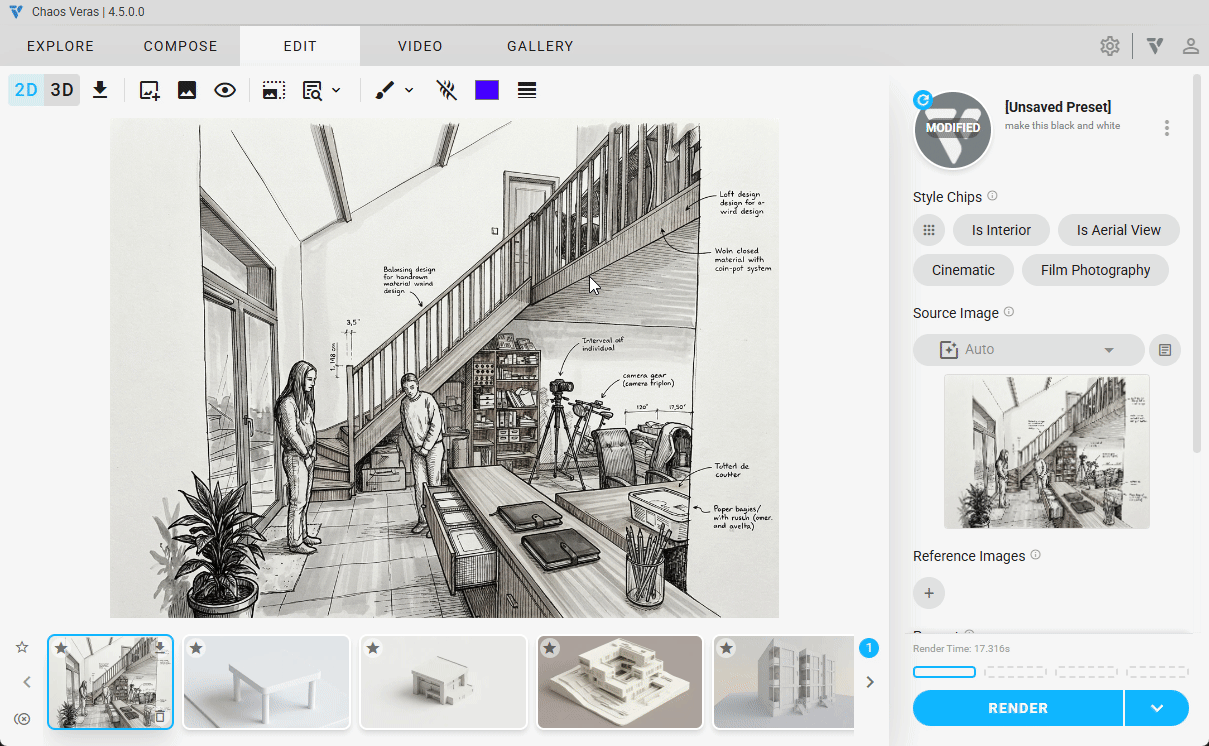The width and height of the screenshot is (1209, 746).
Task: Toggle the eye visibility icon in toolbar
Action: pyautogui.click(x=225, y=90)
